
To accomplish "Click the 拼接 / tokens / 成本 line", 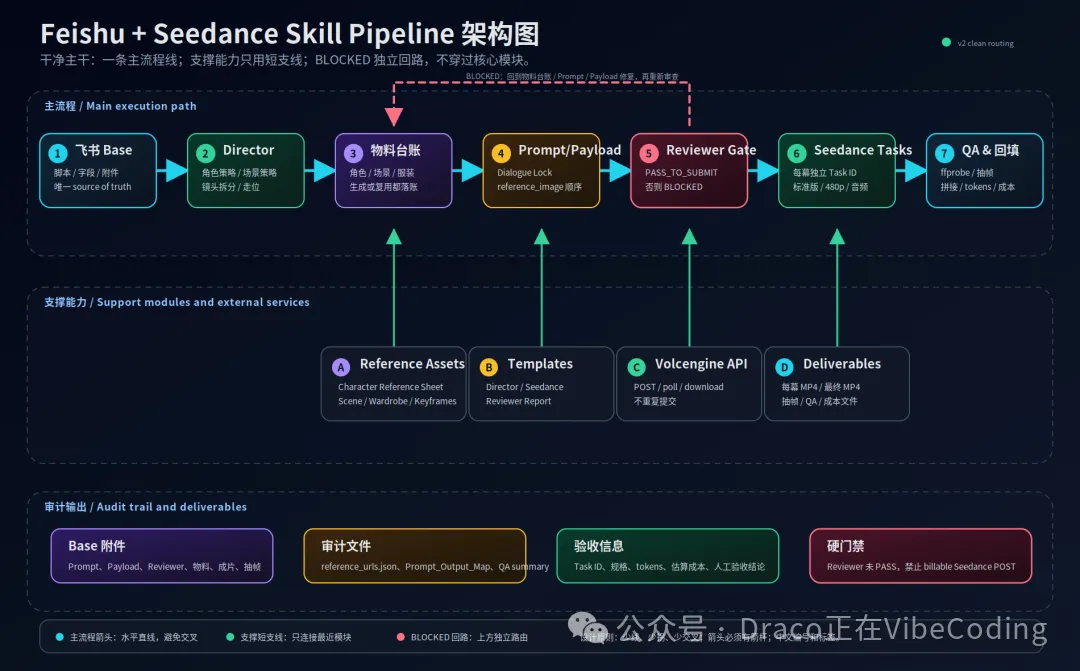I will (x=977, y=187).
